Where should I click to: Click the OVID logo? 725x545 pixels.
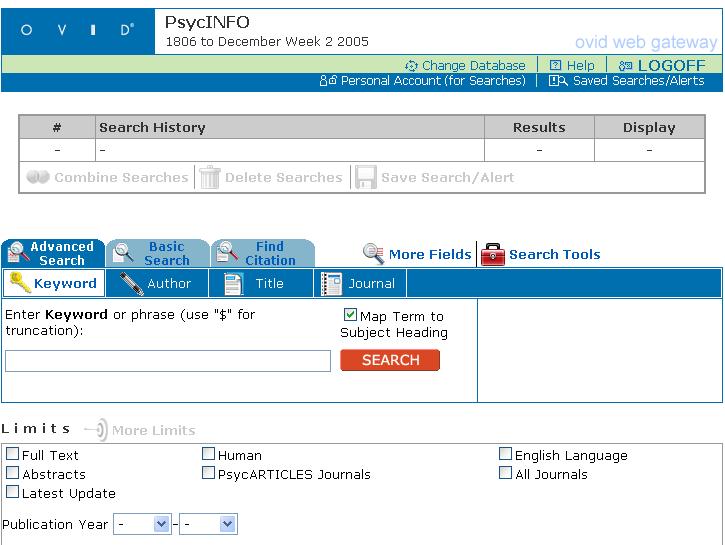[x=77, y=31]
